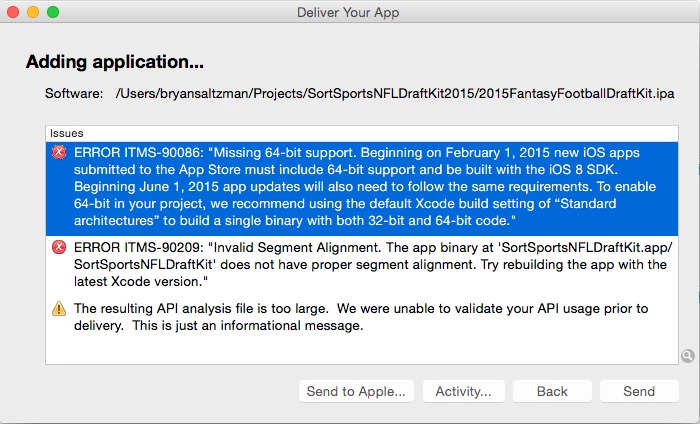Click the Deliver Your App title bar
This screenshot has height=424, width=700.
pyautogui.click(x=348, y=12)
